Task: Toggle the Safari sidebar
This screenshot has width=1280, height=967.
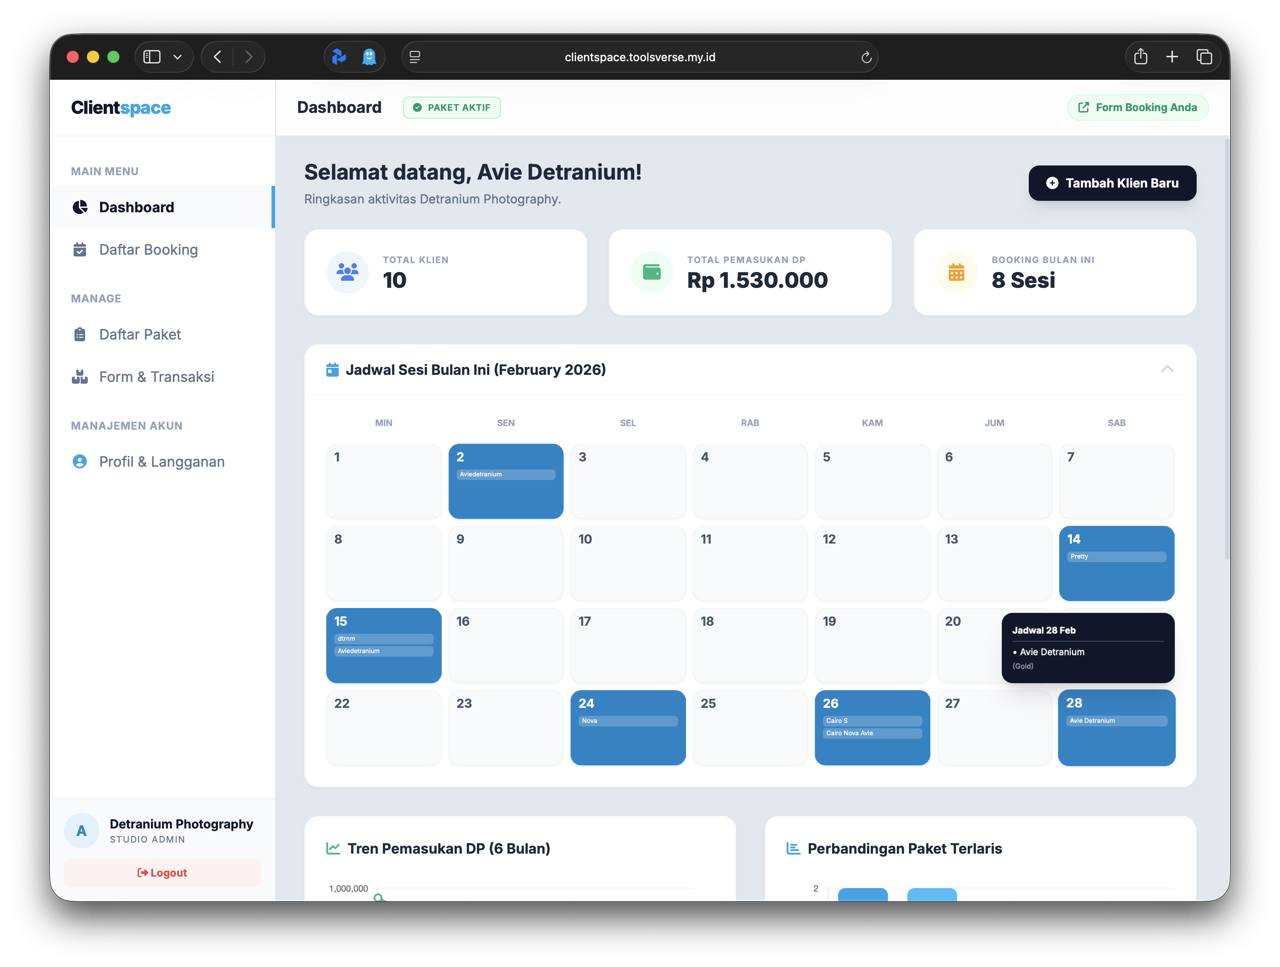Action: click(152, 57)
